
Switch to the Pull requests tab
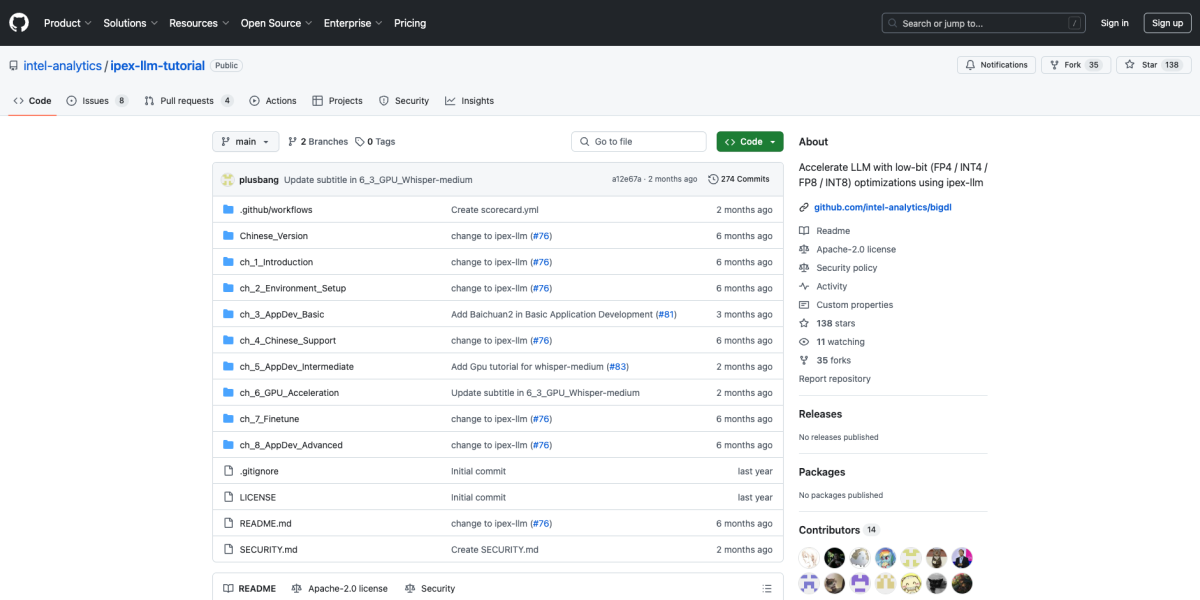pyautogui.click(x=188, y=101)
